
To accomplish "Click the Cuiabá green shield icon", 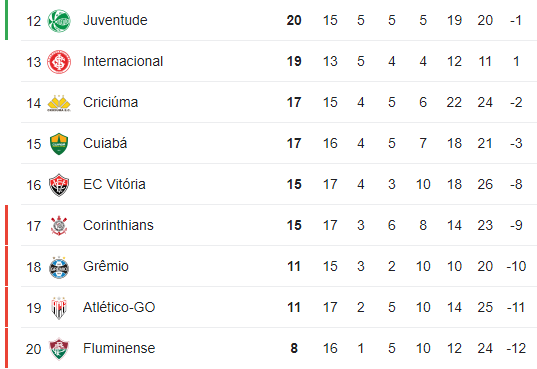I will 59,144.
